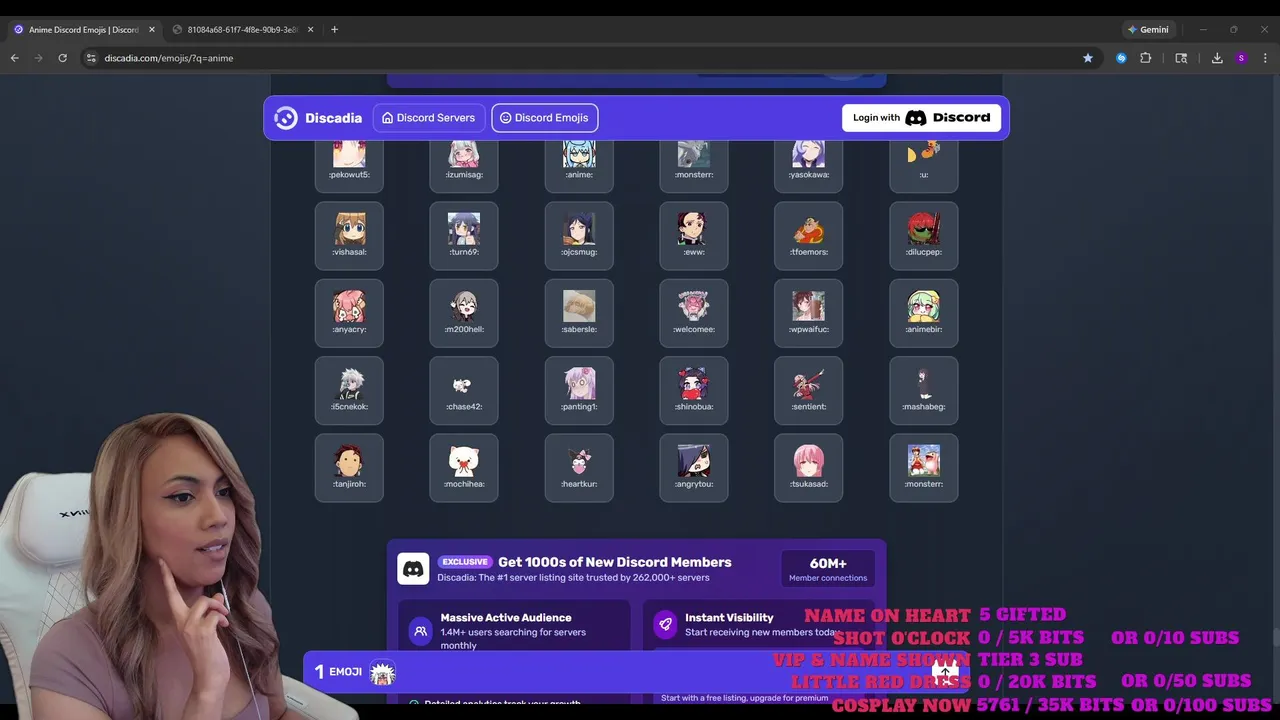1280x720 pixels.
Task: Open the Shazam extension icon
Action: click(1121, 58)
